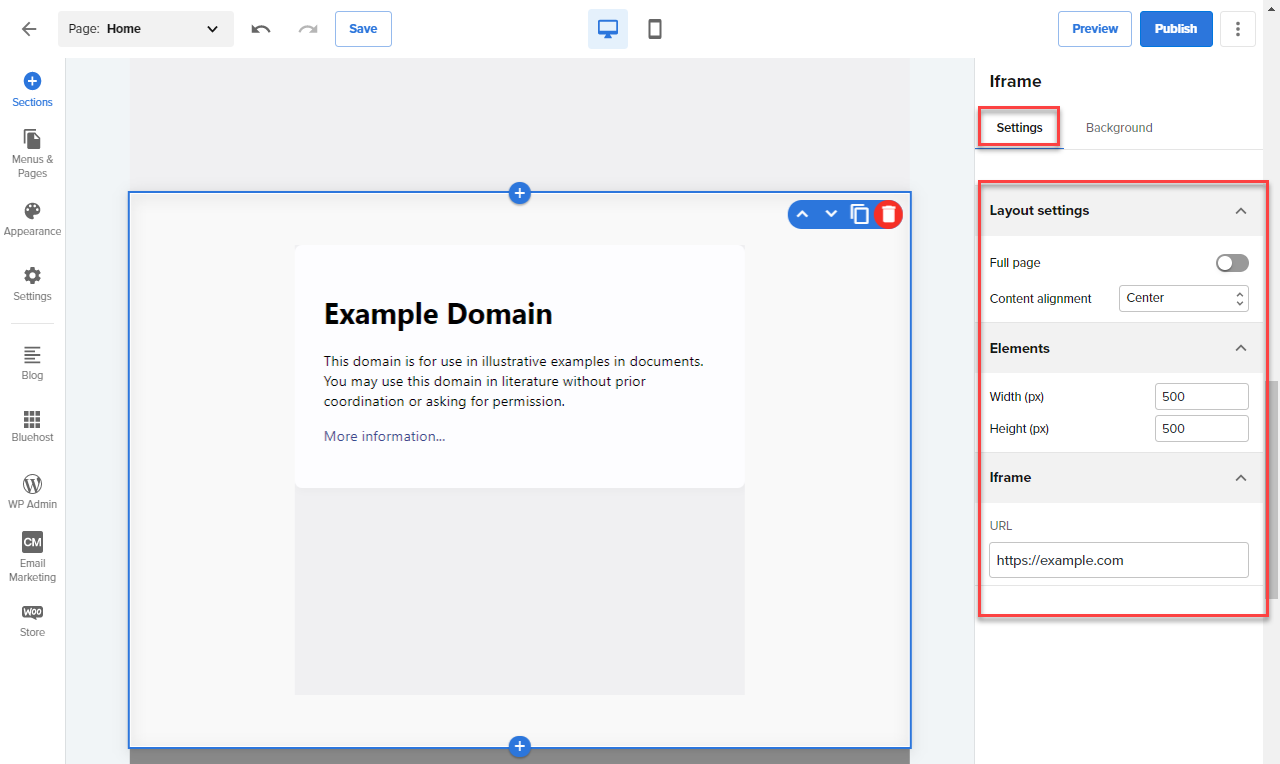
Task: Delete the iframe section
Action: click(x=889, y=214)
